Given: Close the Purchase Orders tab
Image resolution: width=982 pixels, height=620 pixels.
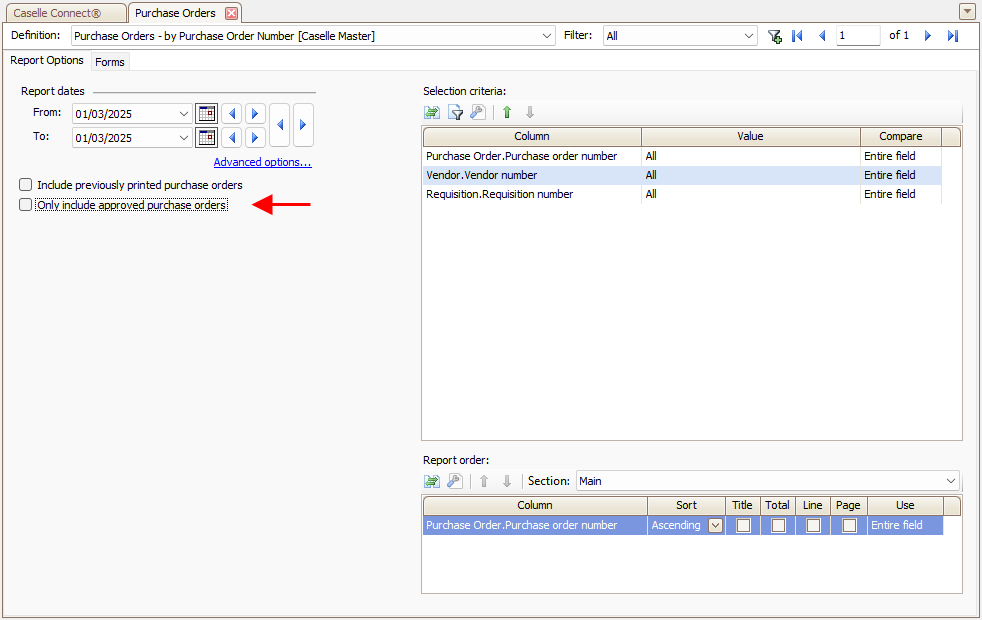Looking at the screenshot, I should 232,13.
